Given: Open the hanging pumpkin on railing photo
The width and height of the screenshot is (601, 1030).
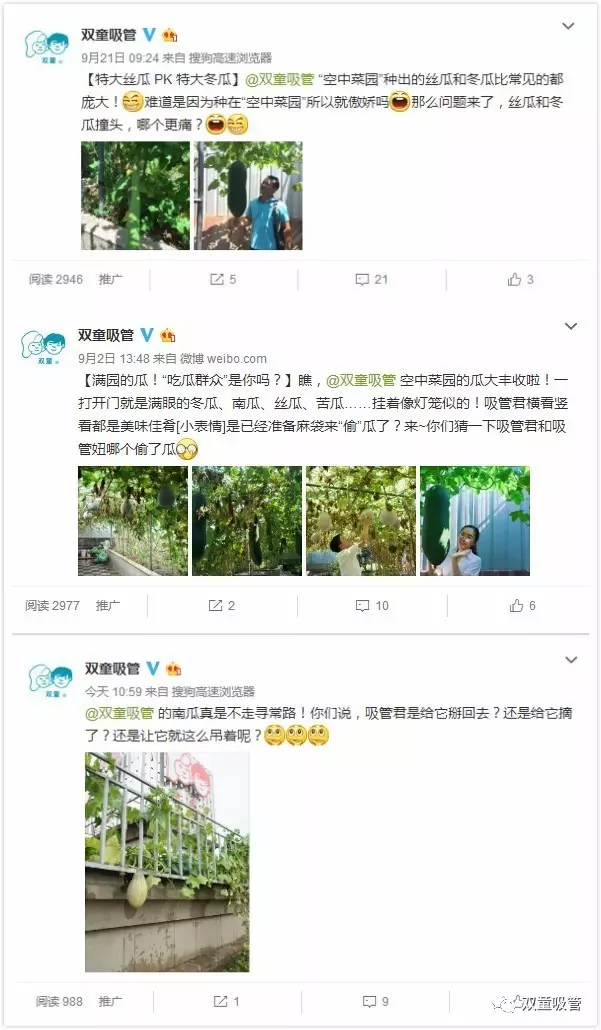Looking at the screenshot, I should pyautogui.click(x=167, y=862).
